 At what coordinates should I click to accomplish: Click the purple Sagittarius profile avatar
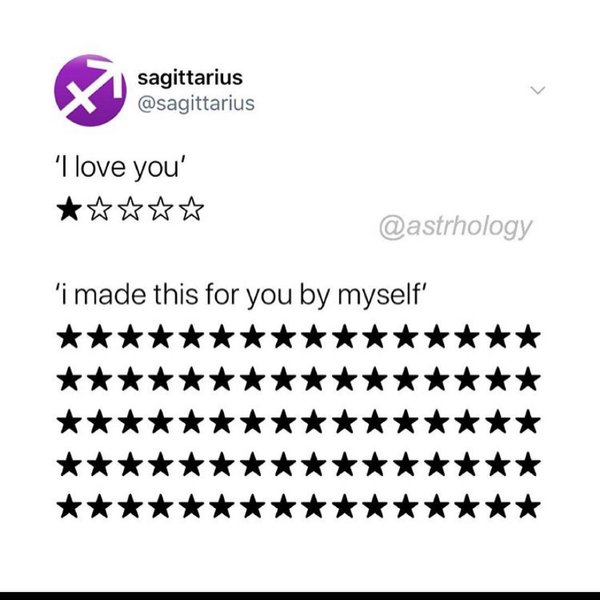click(x=90, y=90)
